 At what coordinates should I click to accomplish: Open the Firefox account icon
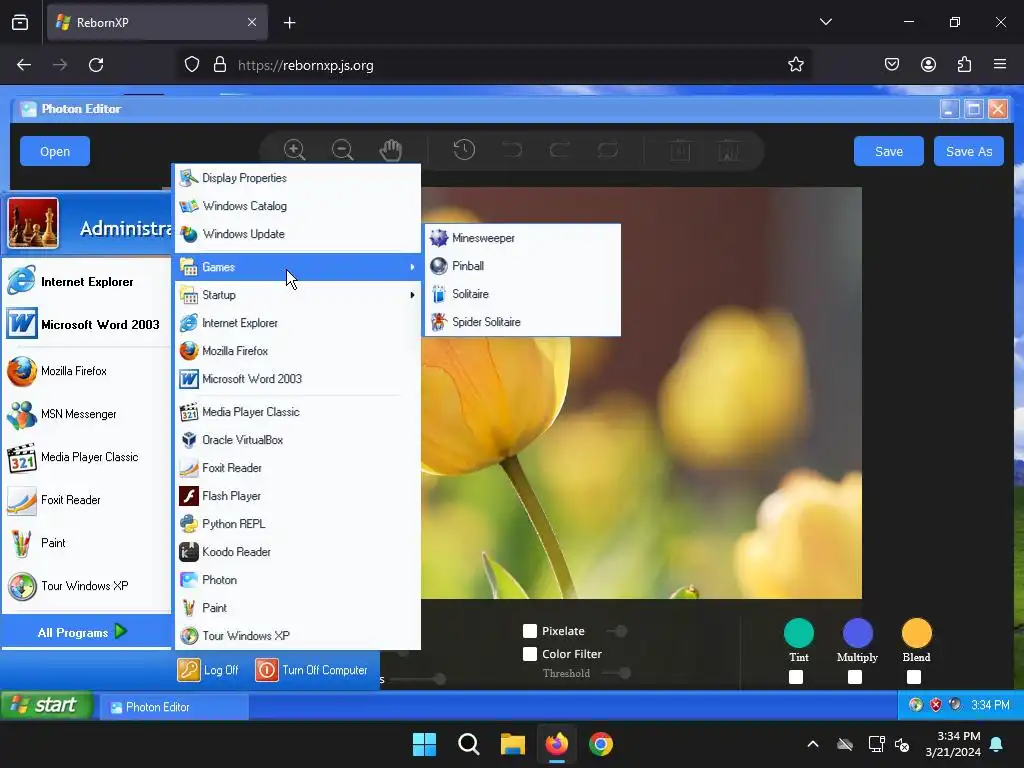(x=928, y=65)
